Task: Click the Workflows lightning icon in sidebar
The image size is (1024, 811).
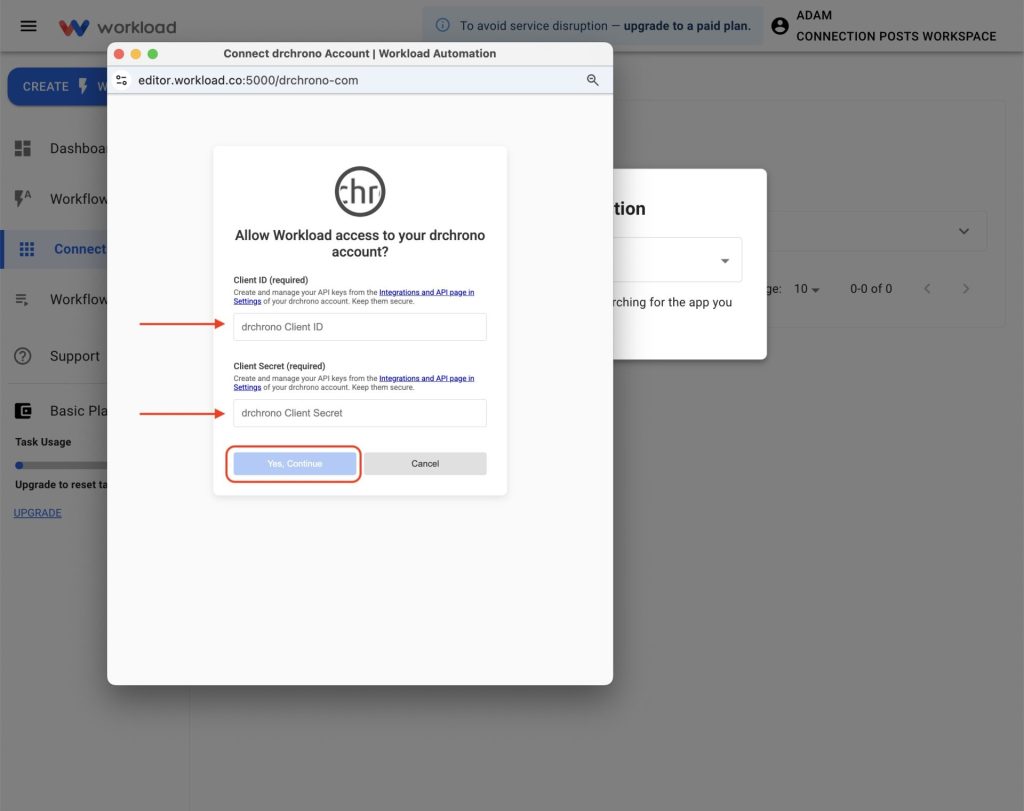Action: [22, 199]
